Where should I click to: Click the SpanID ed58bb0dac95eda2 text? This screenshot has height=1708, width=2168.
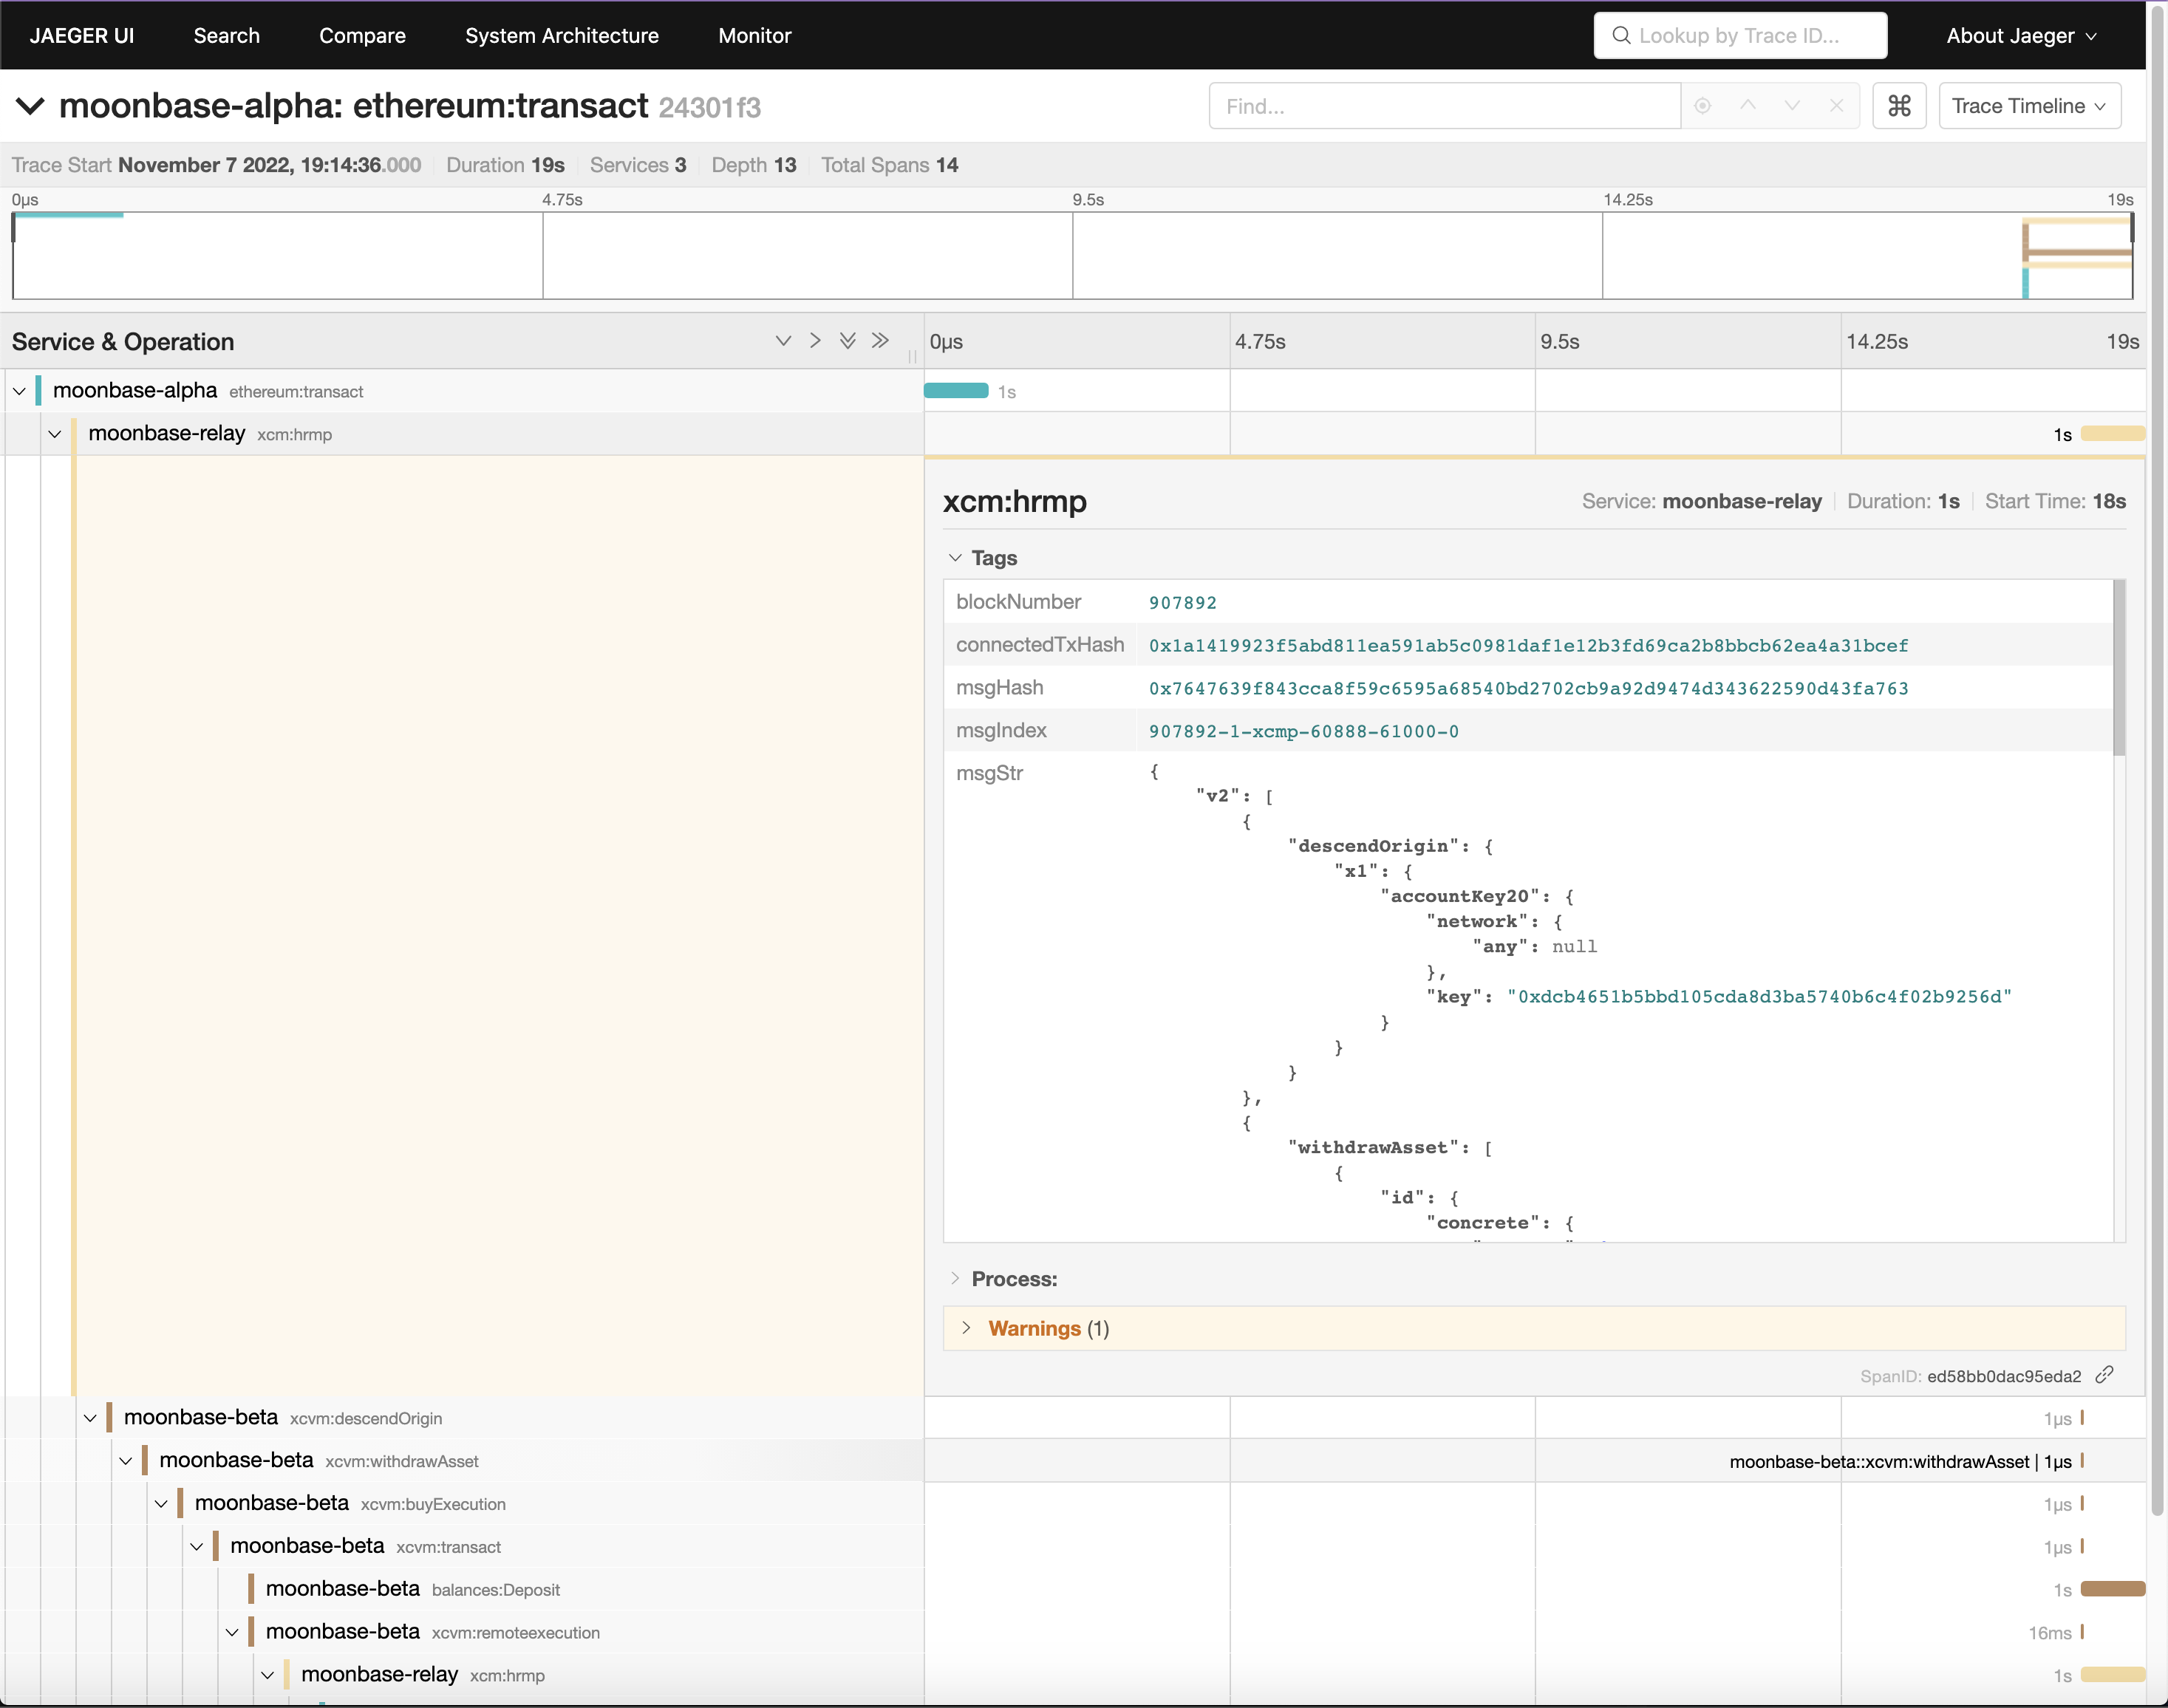point(2004,1377)
